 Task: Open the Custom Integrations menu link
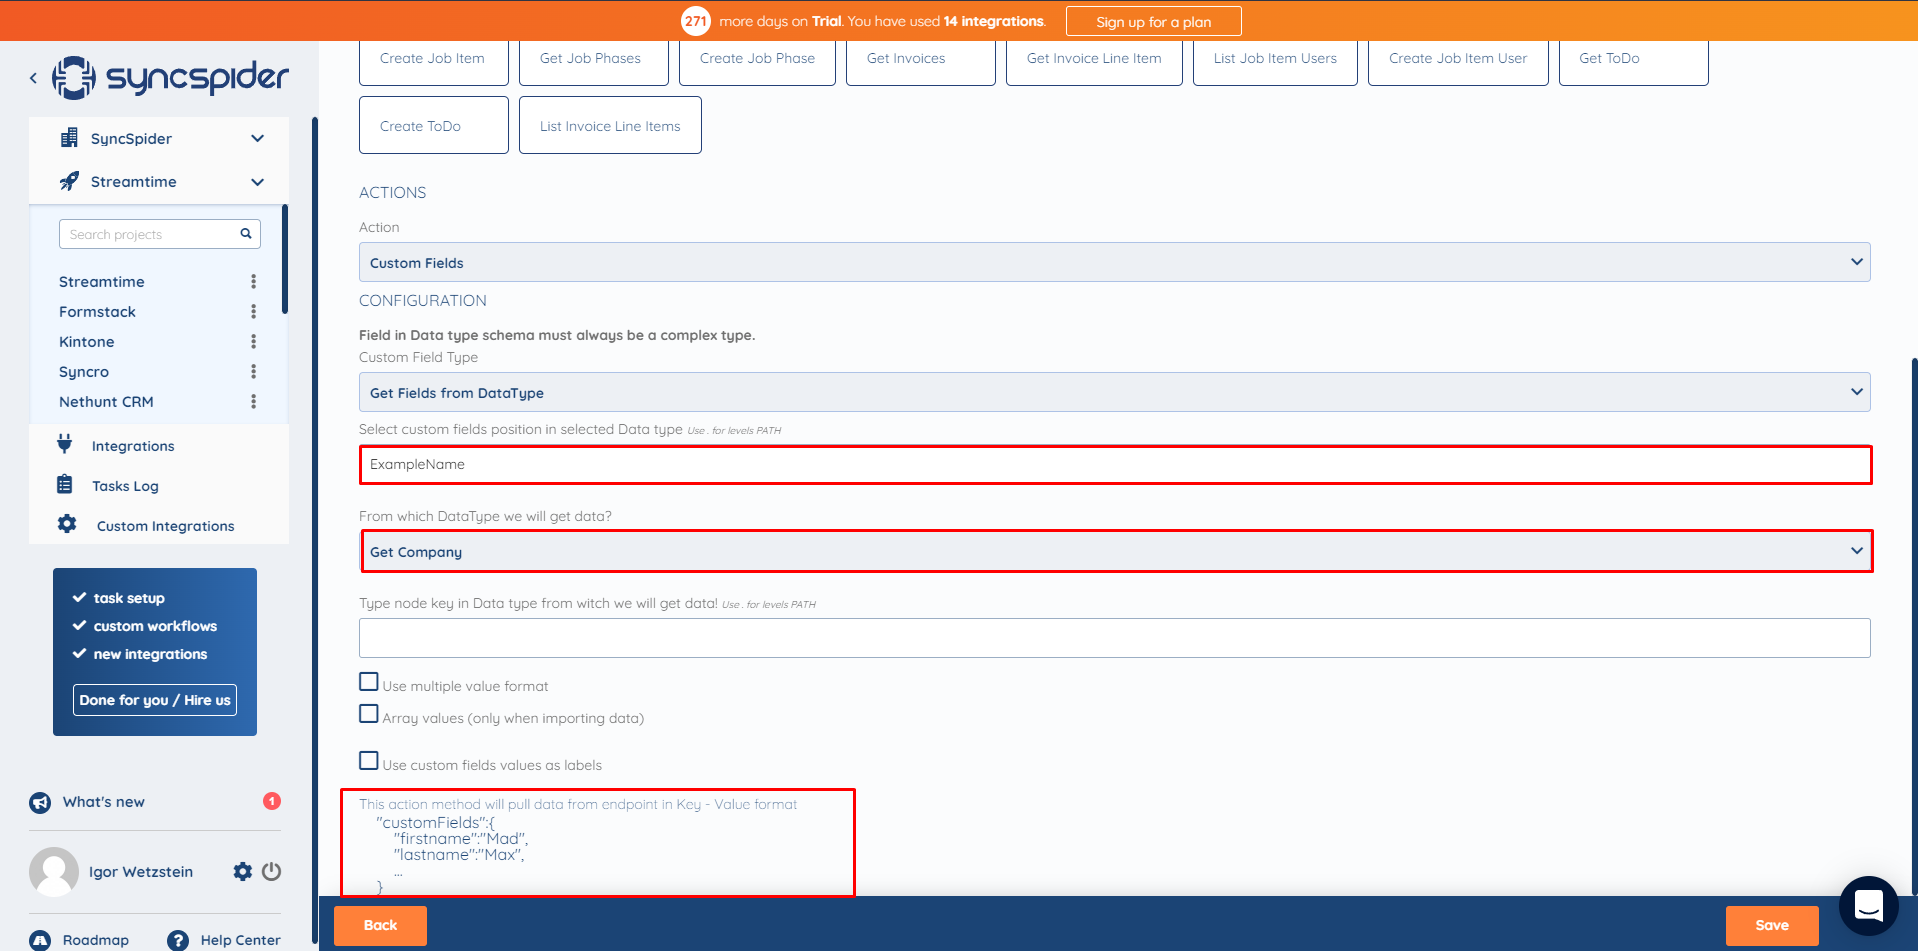pyautogui.click(x=166, y=526)
